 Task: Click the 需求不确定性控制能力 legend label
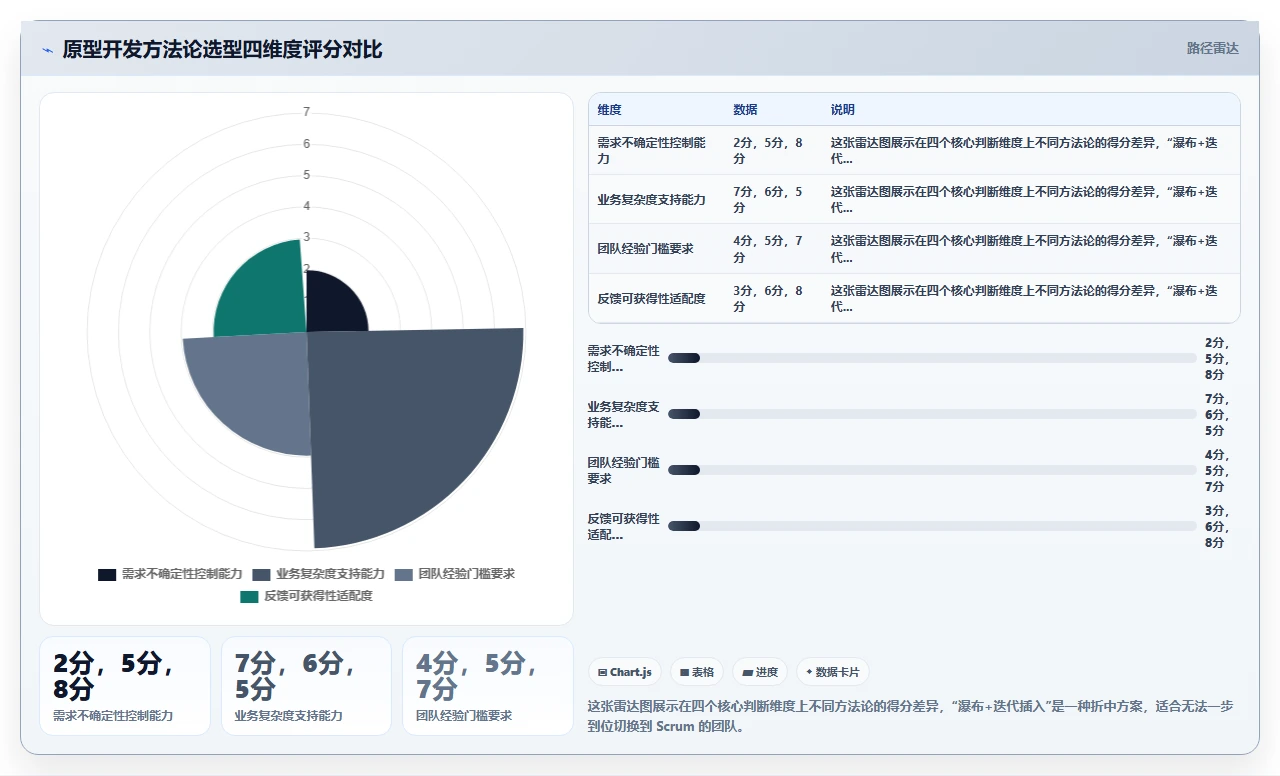[x=182, y=574]
